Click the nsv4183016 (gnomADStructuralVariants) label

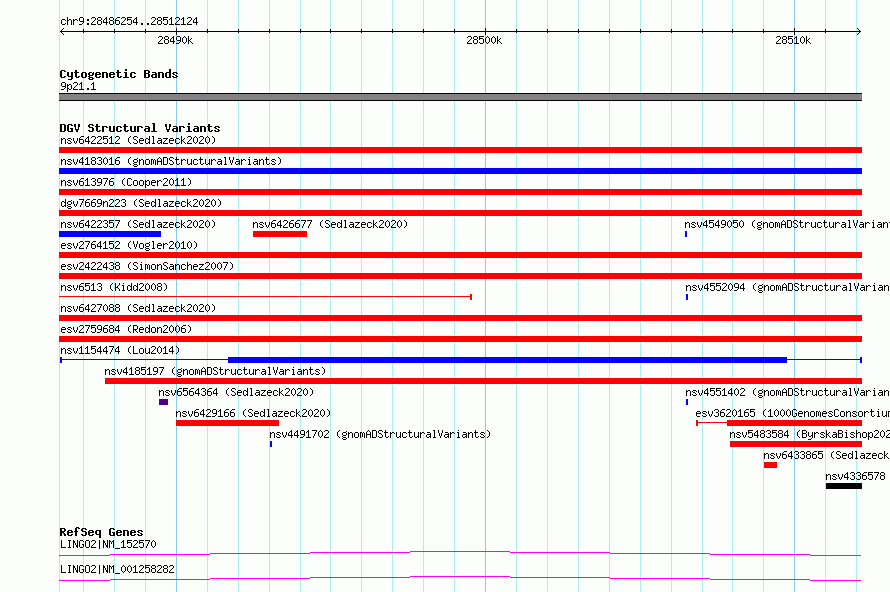coord(171,161)
